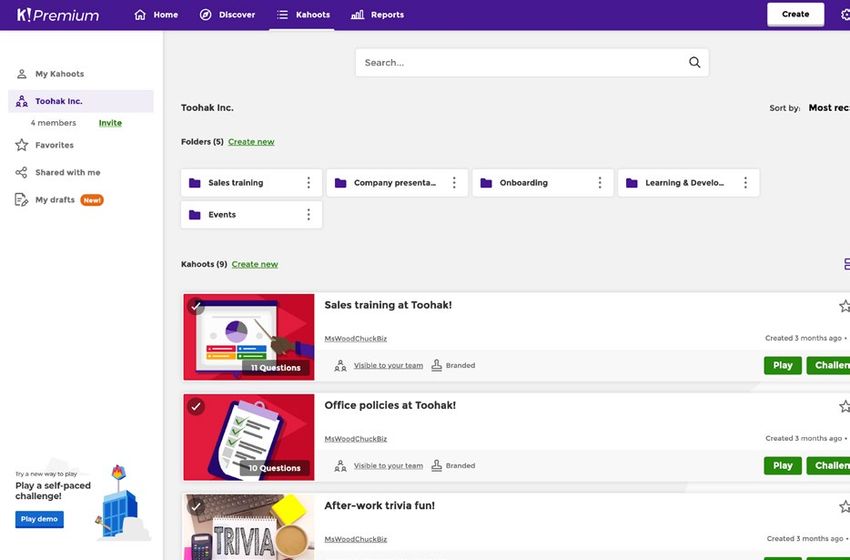Click team visibility icon on Sales training row
Screen dimensions: 850x560
(340, 366)
